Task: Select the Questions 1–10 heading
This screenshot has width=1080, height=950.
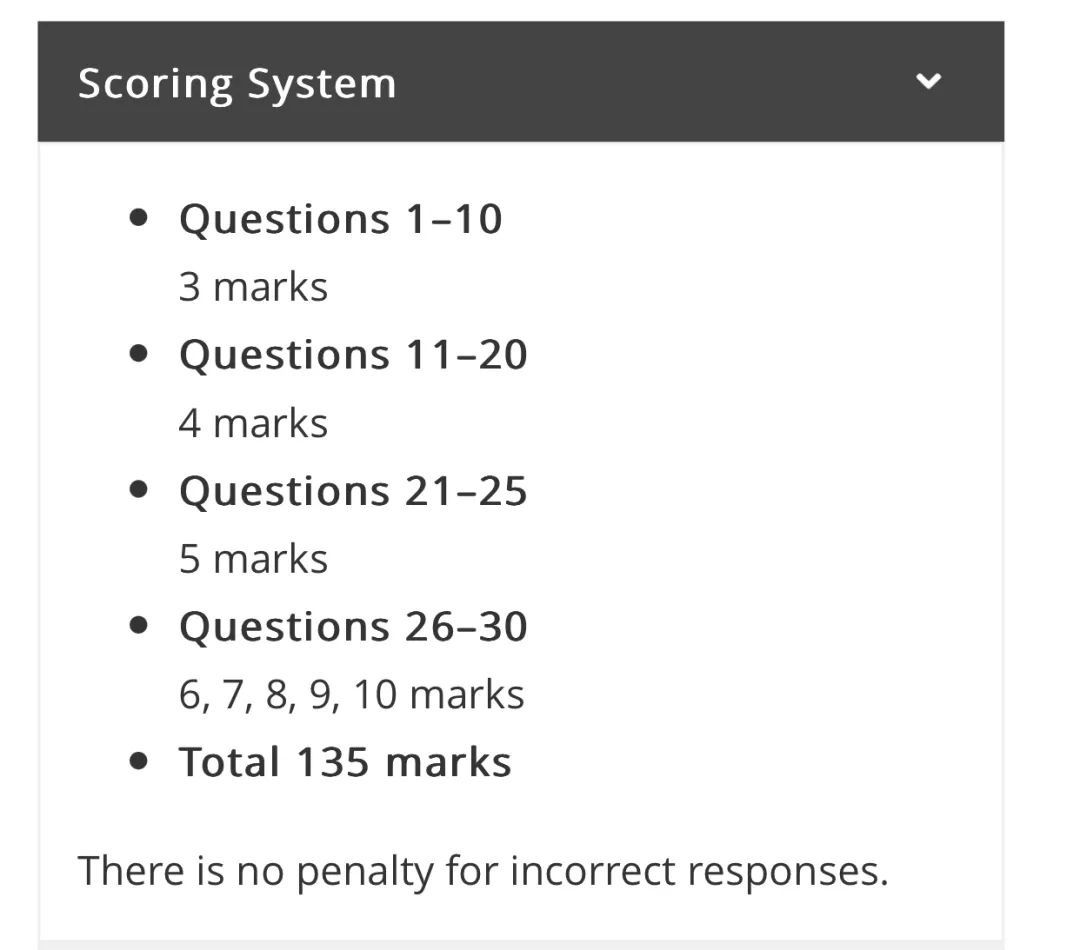Action: (340, 220)
